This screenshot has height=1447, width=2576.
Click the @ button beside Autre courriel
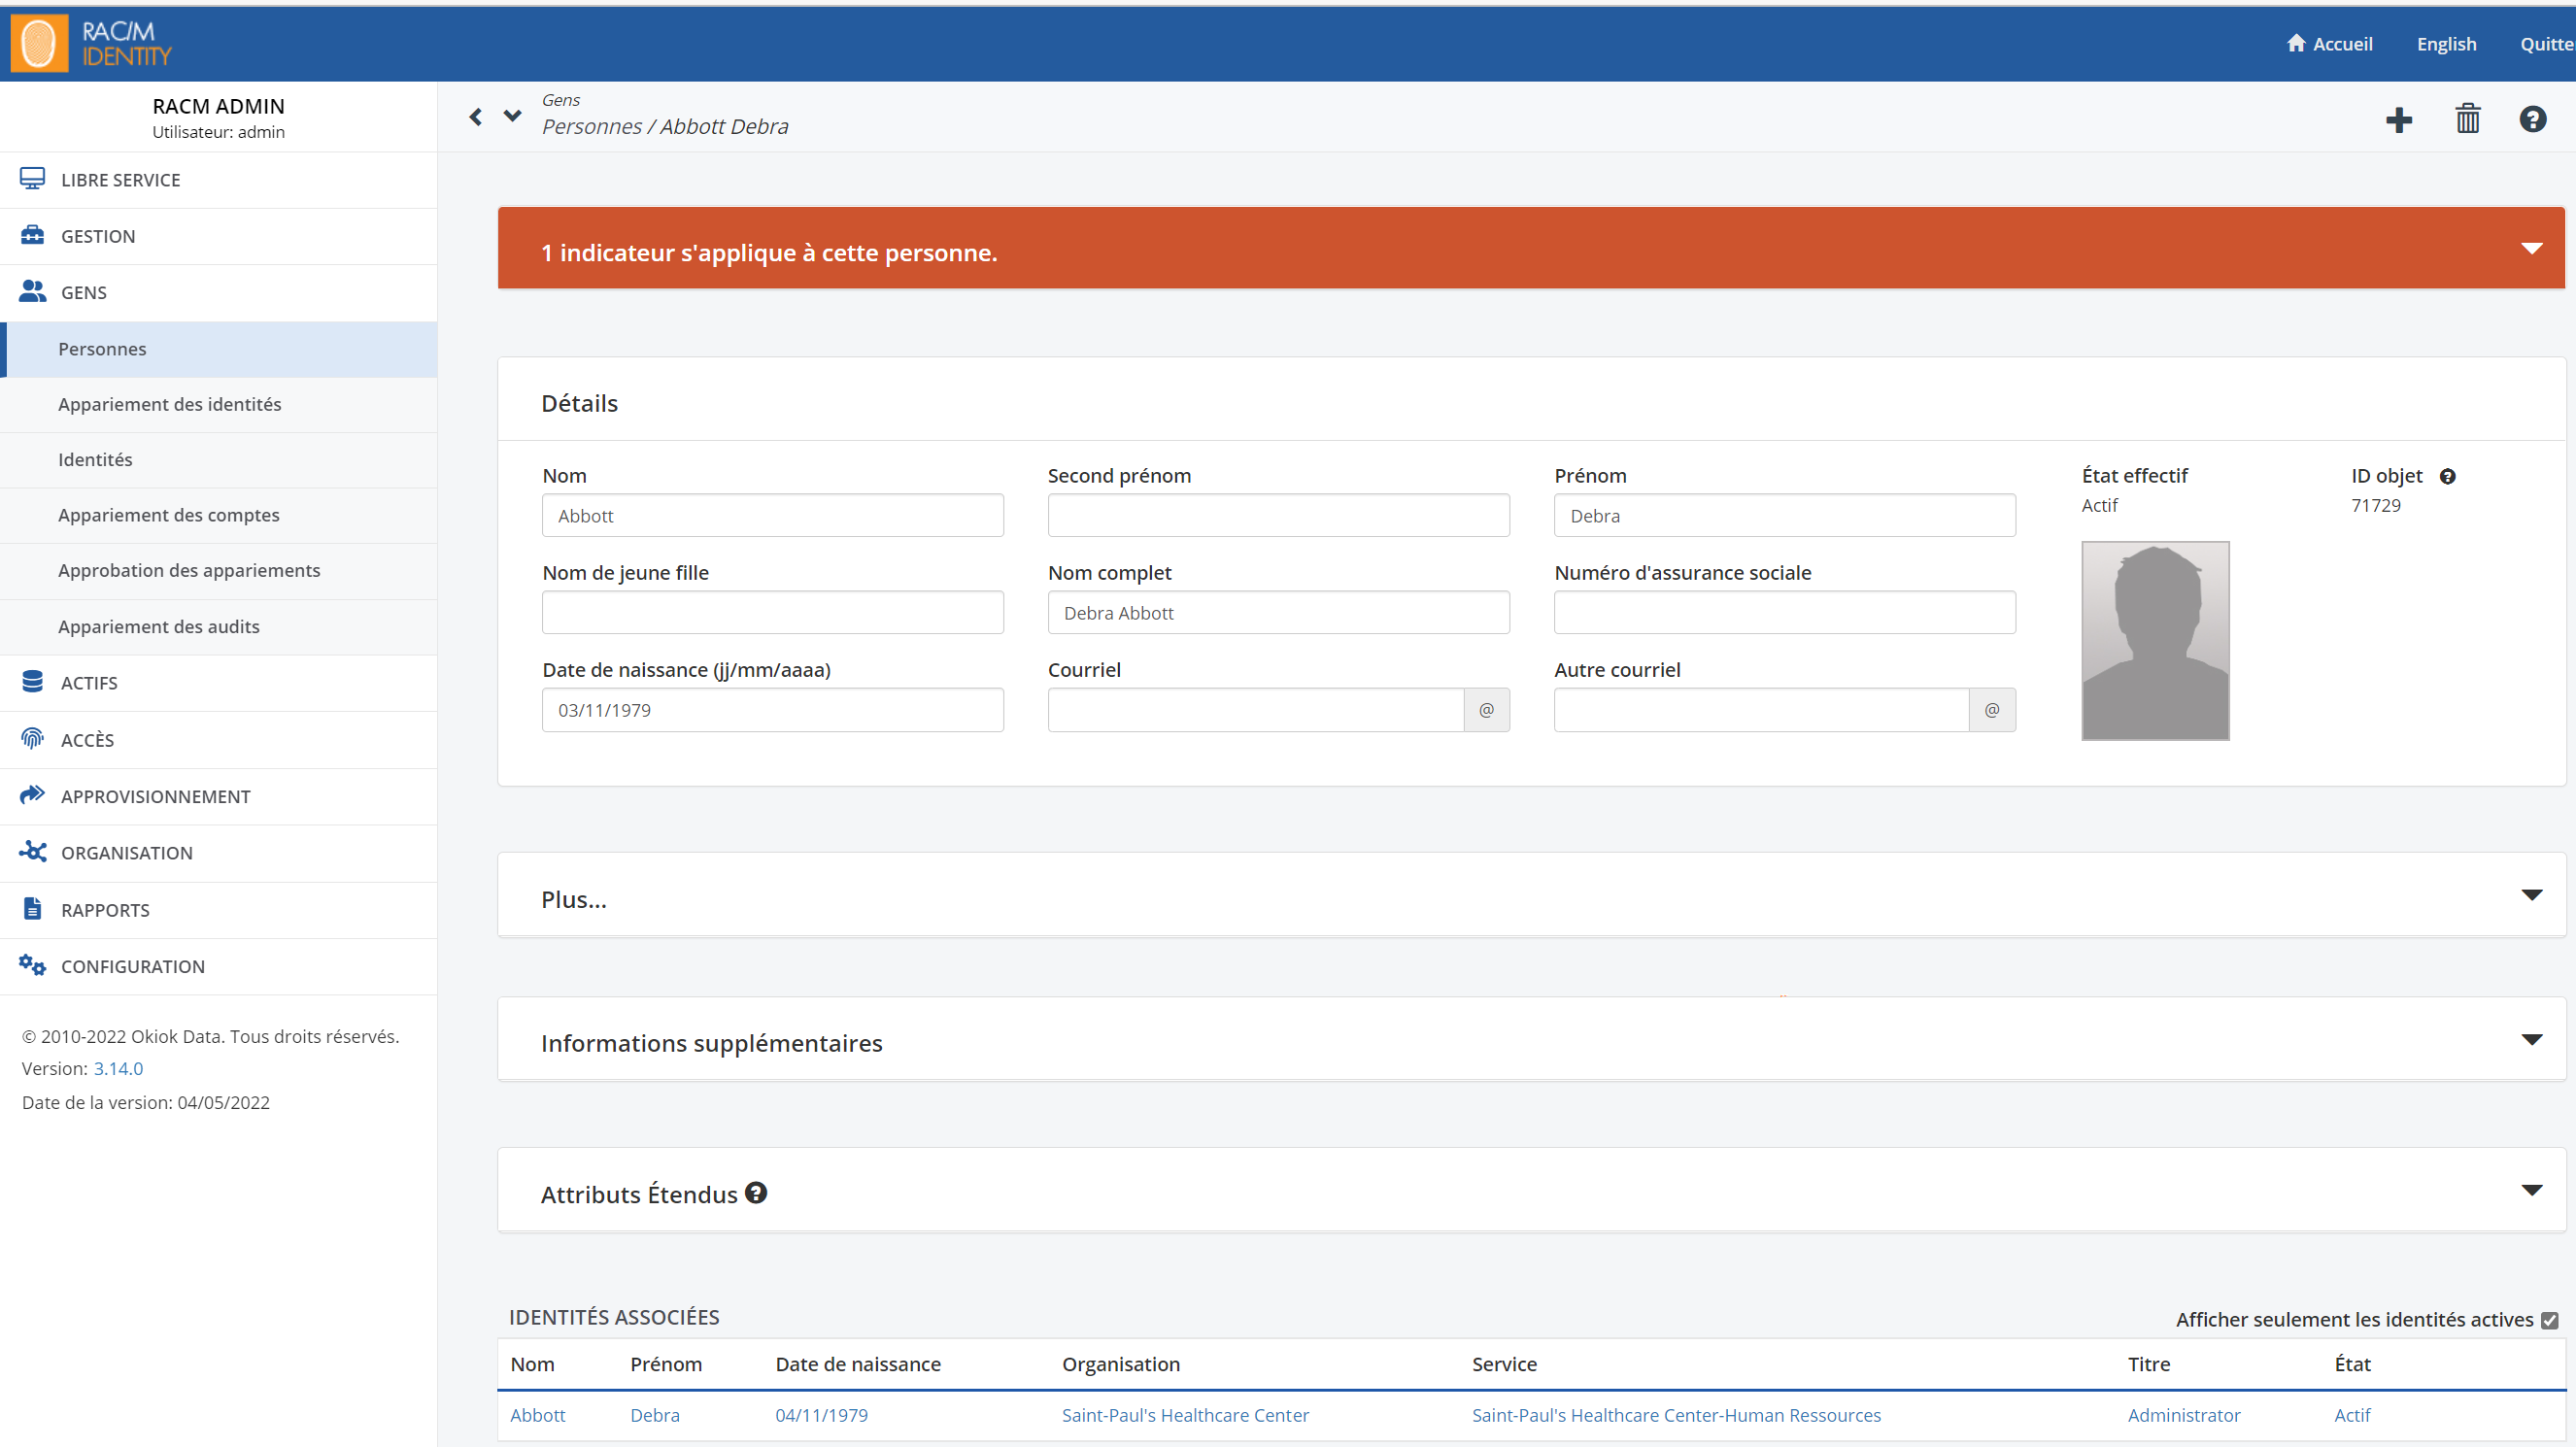coord(1992,710)
